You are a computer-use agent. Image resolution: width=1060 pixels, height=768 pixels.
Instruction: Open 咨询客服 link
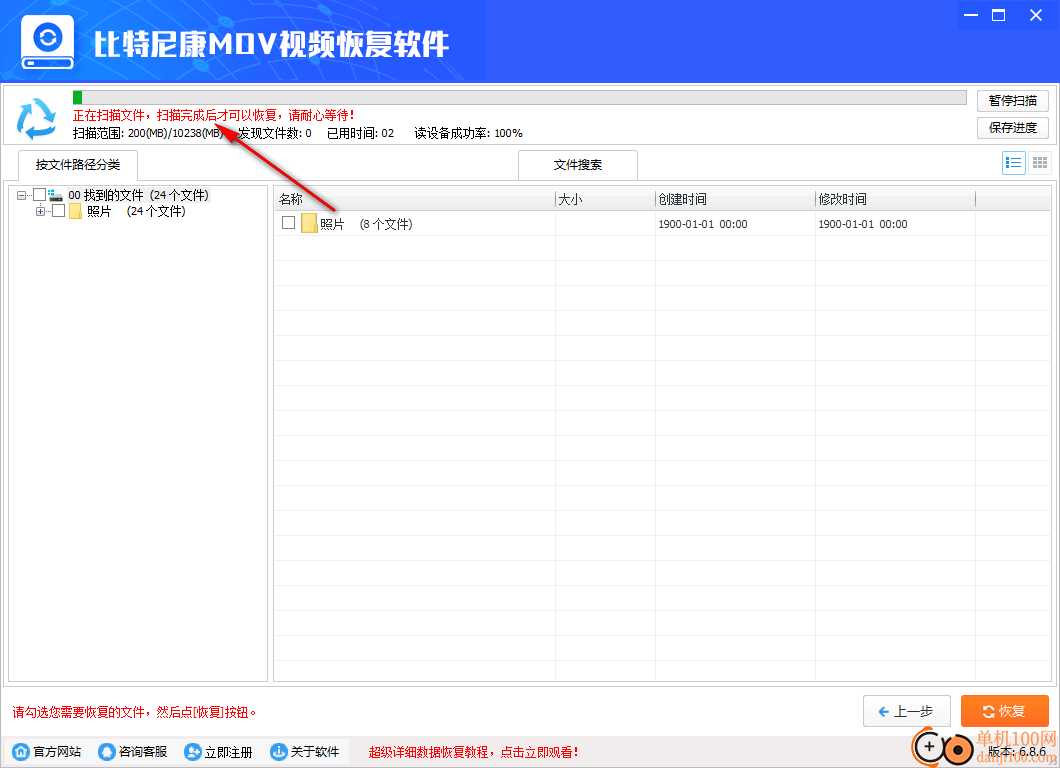click(x=143, y=752)
